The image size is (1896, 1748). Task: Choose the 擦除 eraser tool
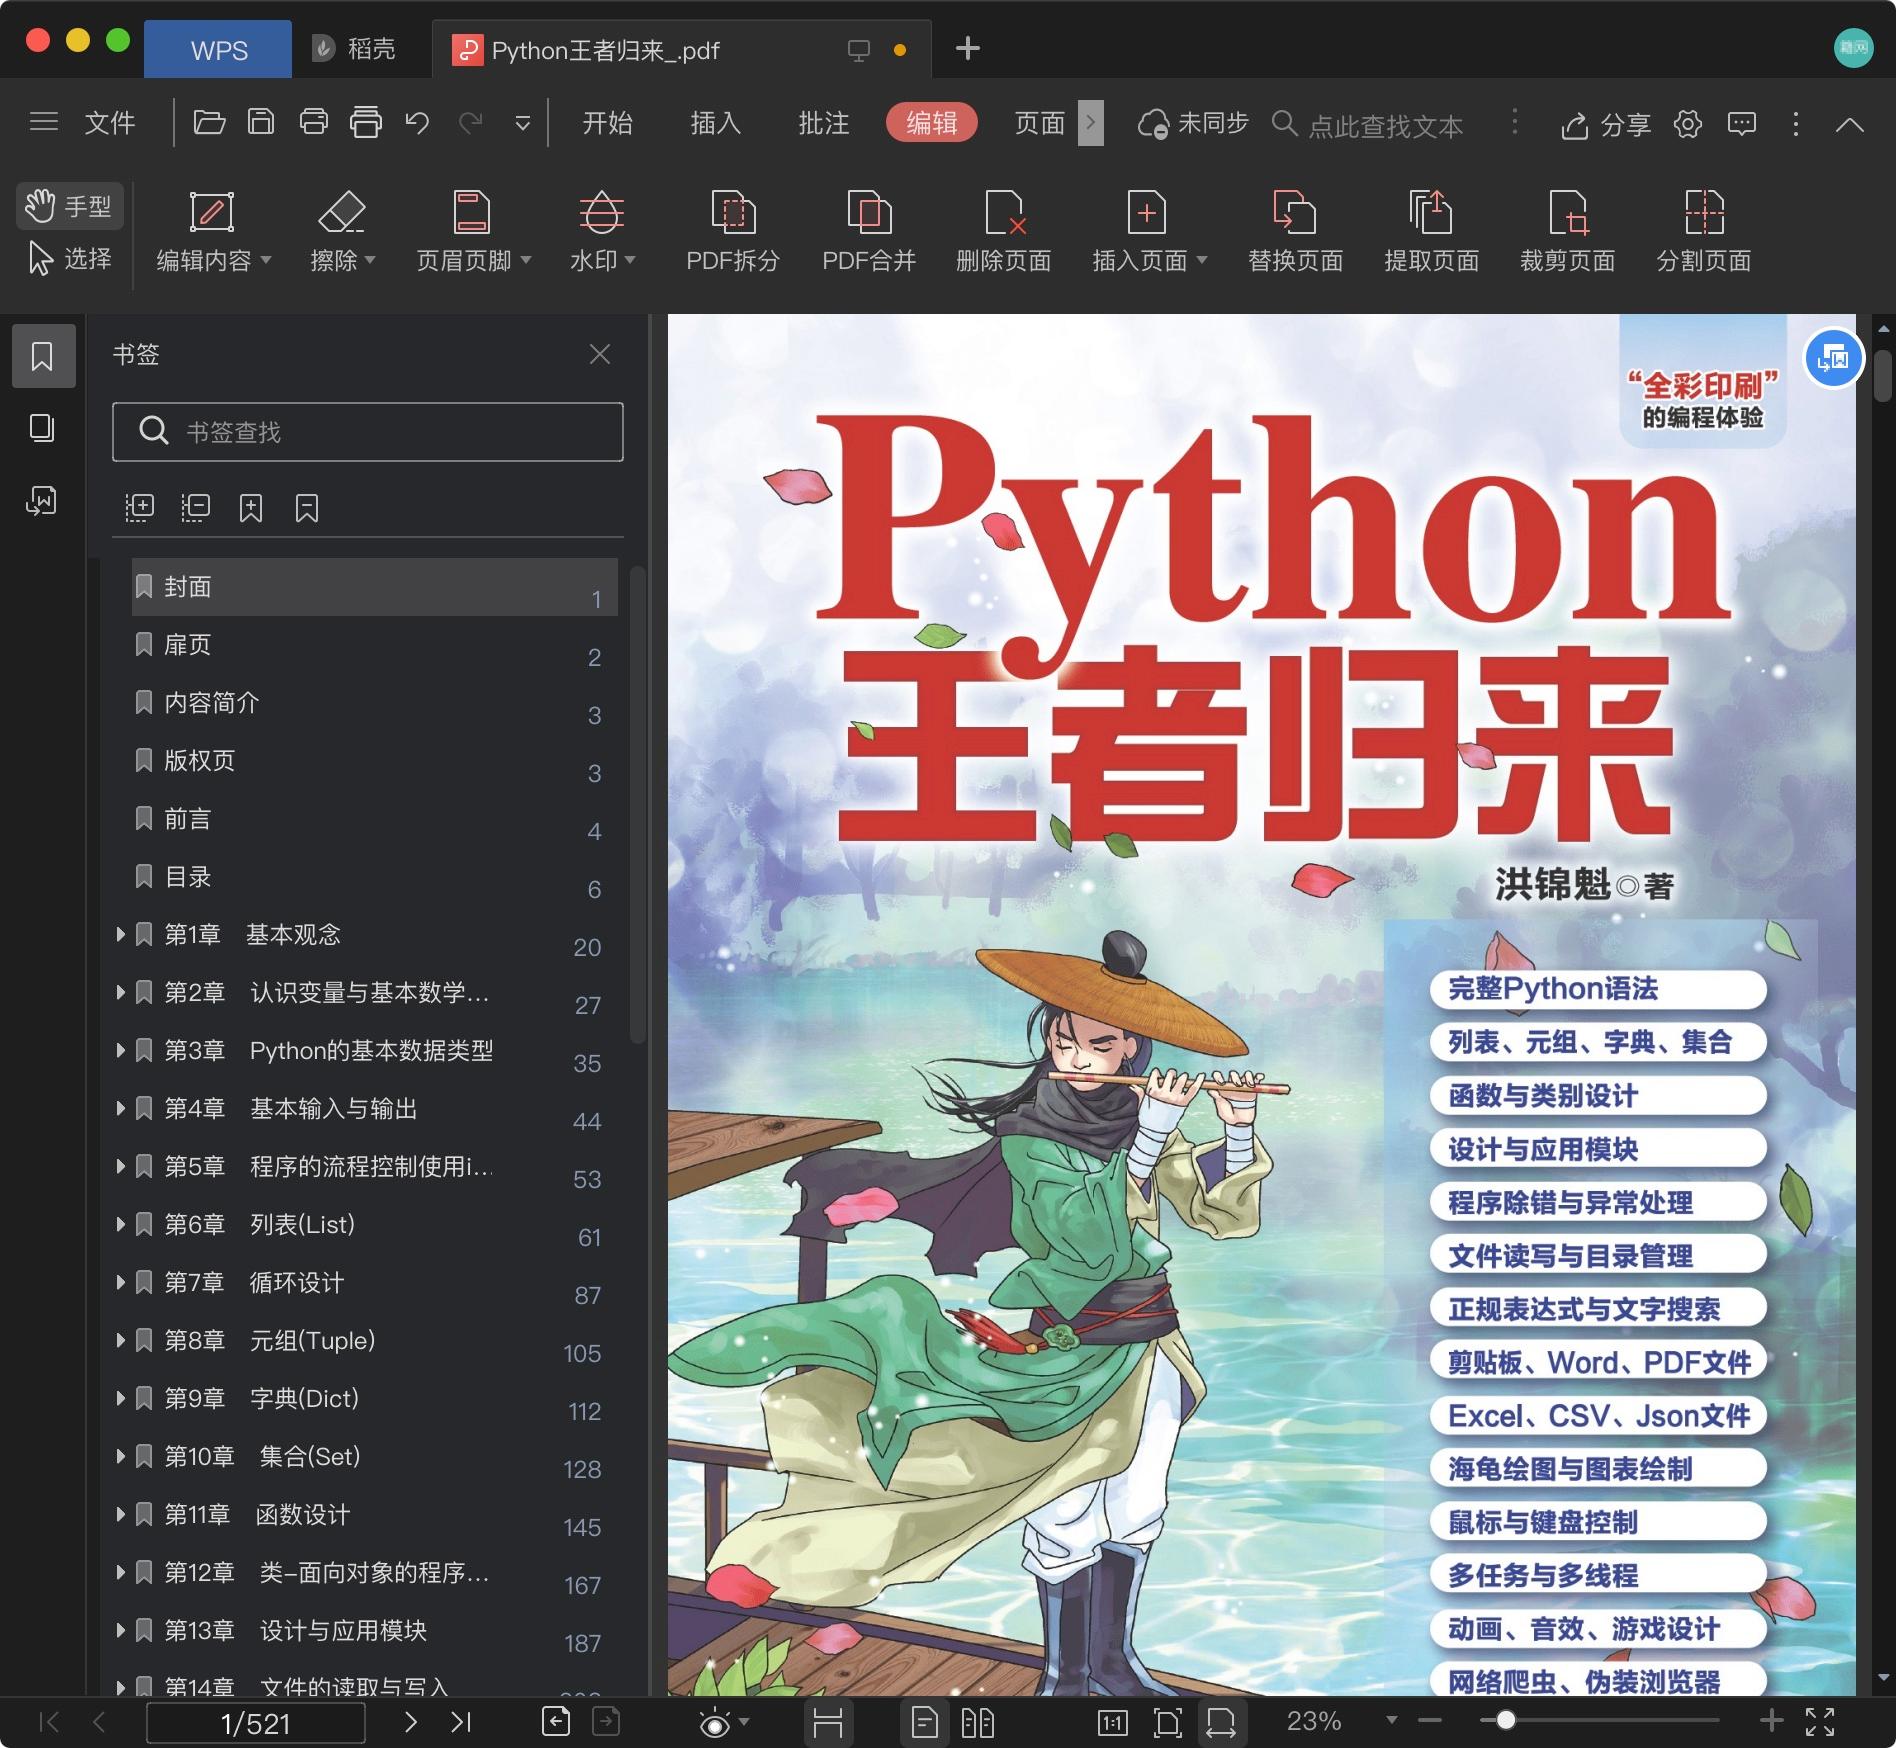342,232
